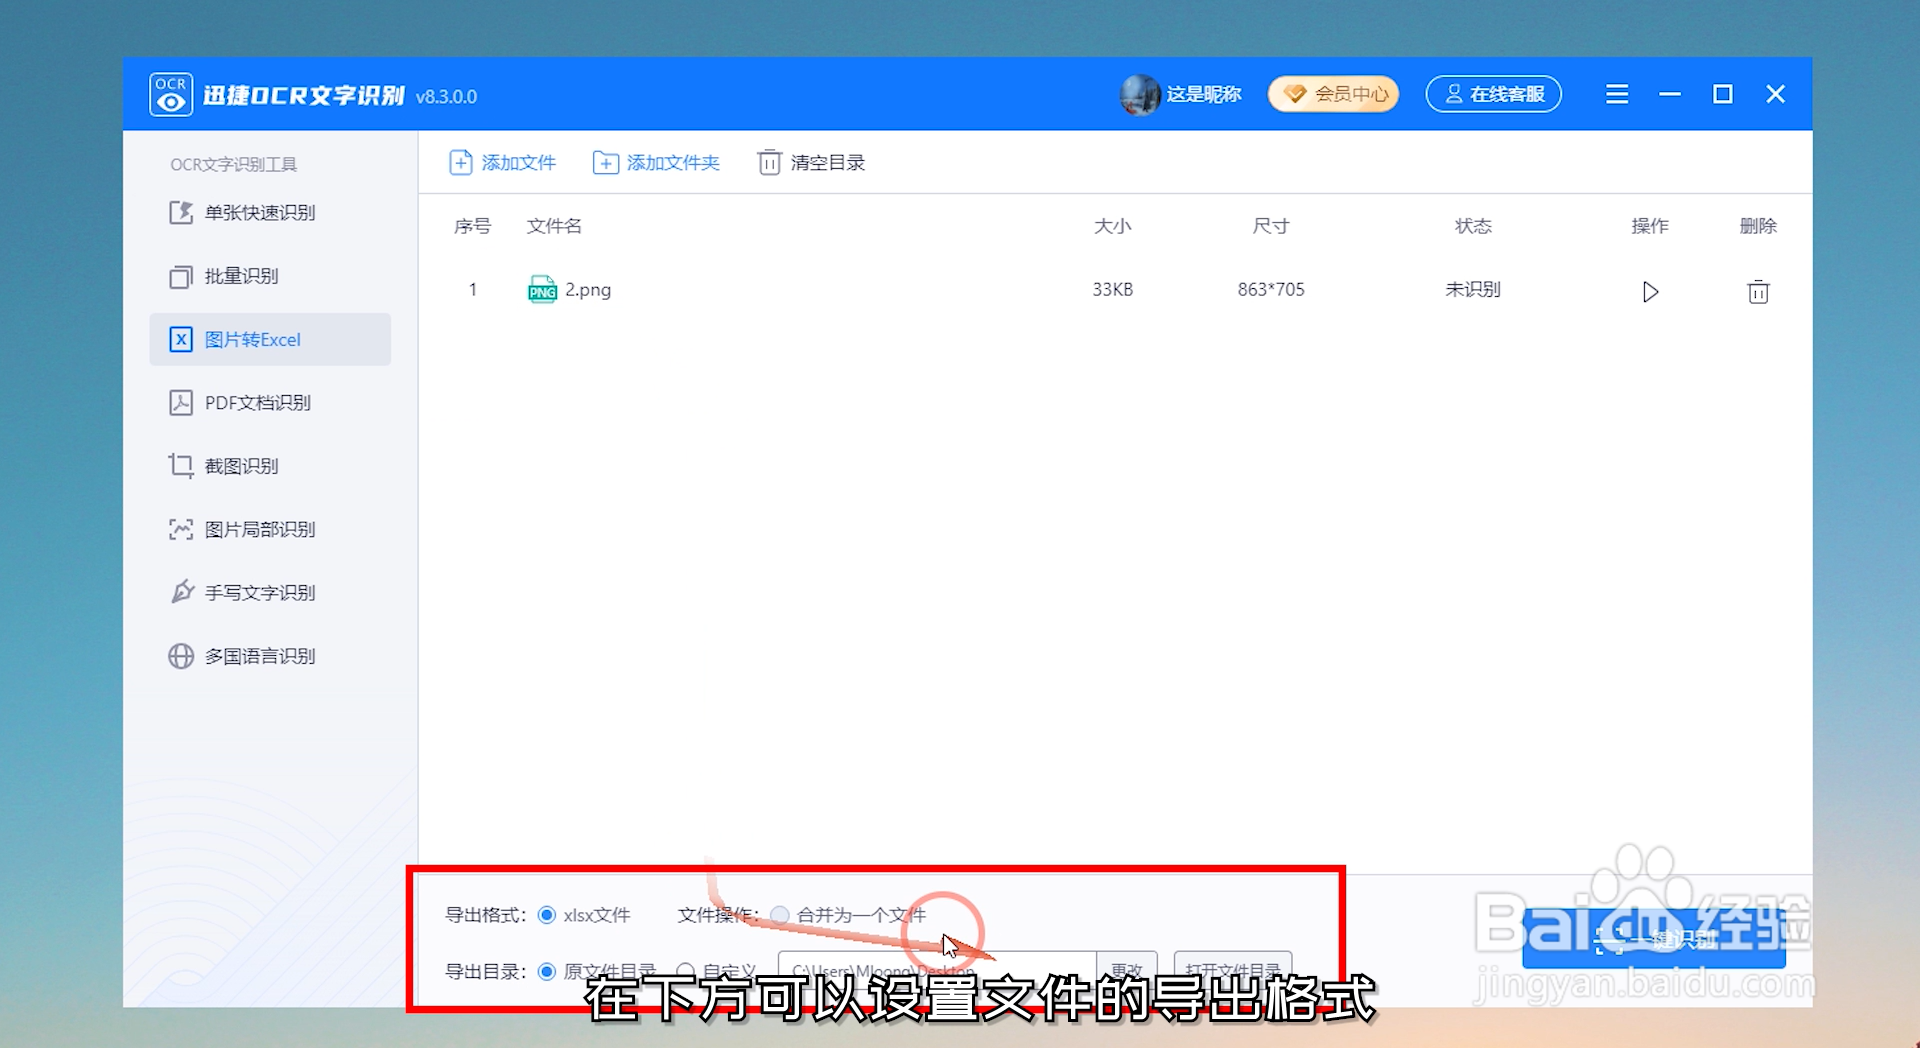Viewport: 1920px width, 1048px height.
Task: Click the OCR文字识别工具 sidebar heading
Action: pos(233,164)
